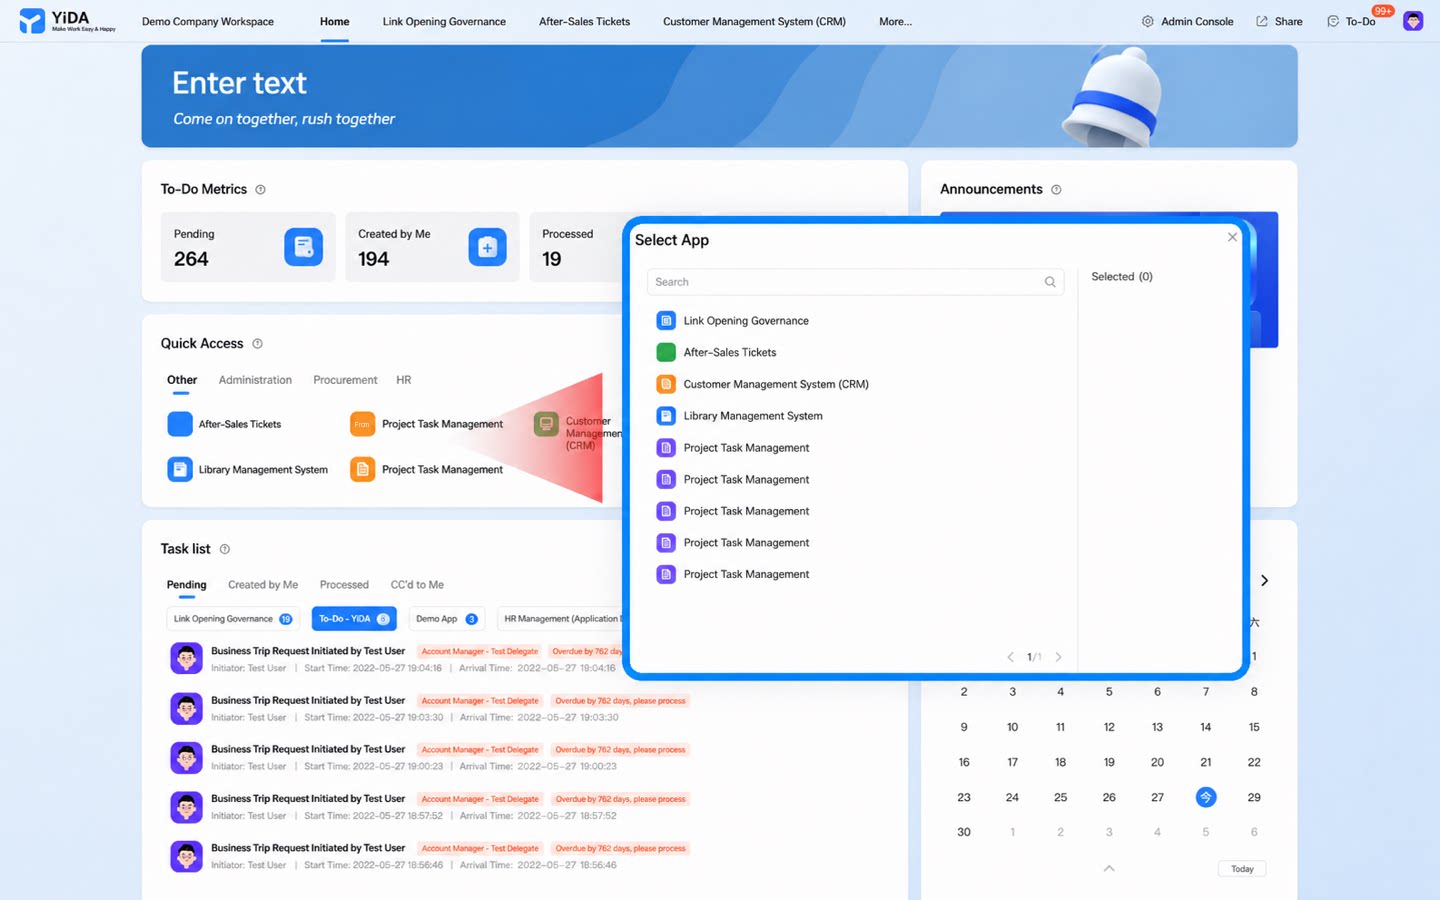Click the Share icon in the header
The image size is (1440, 900).
click(1262, 21)
